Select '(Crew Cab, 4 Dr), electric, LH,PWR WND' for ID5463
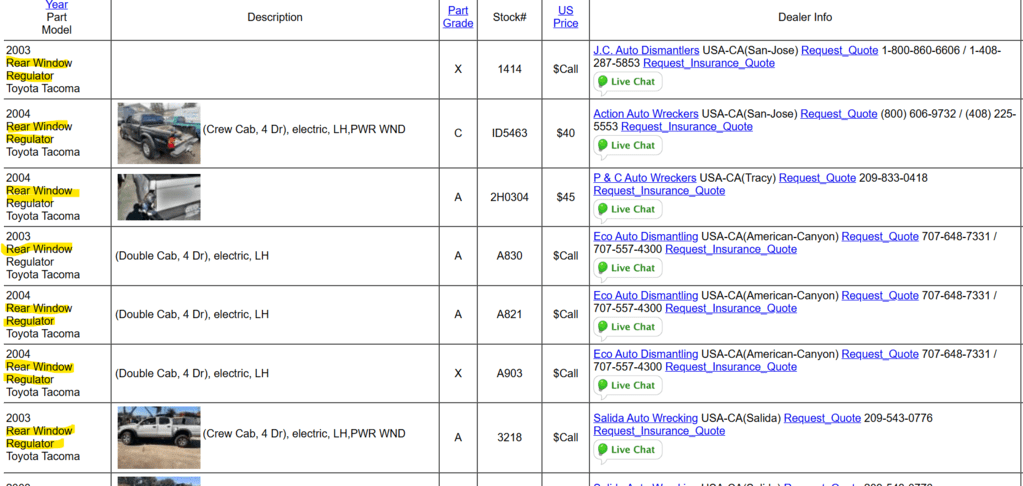 [x=304, y=130]
